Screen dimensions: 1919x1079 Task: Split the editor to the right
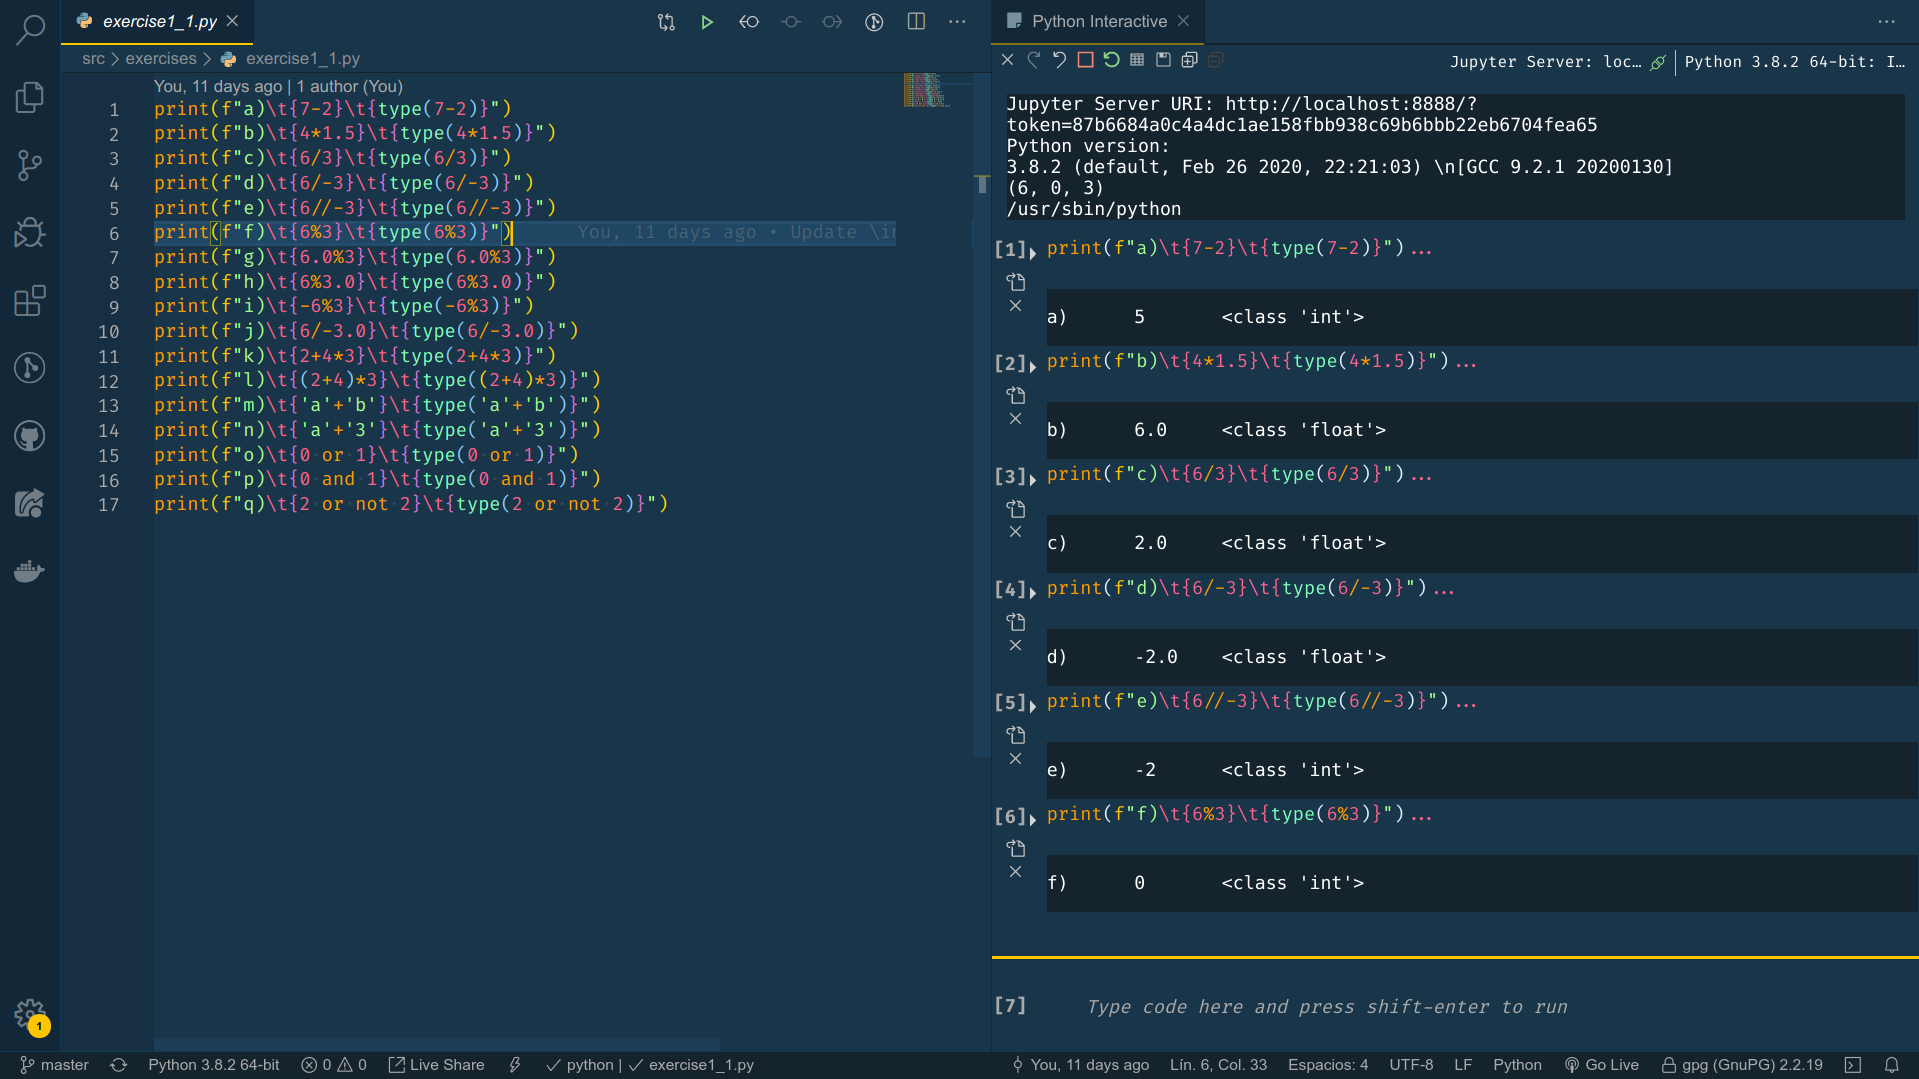[x=916, y=22]
